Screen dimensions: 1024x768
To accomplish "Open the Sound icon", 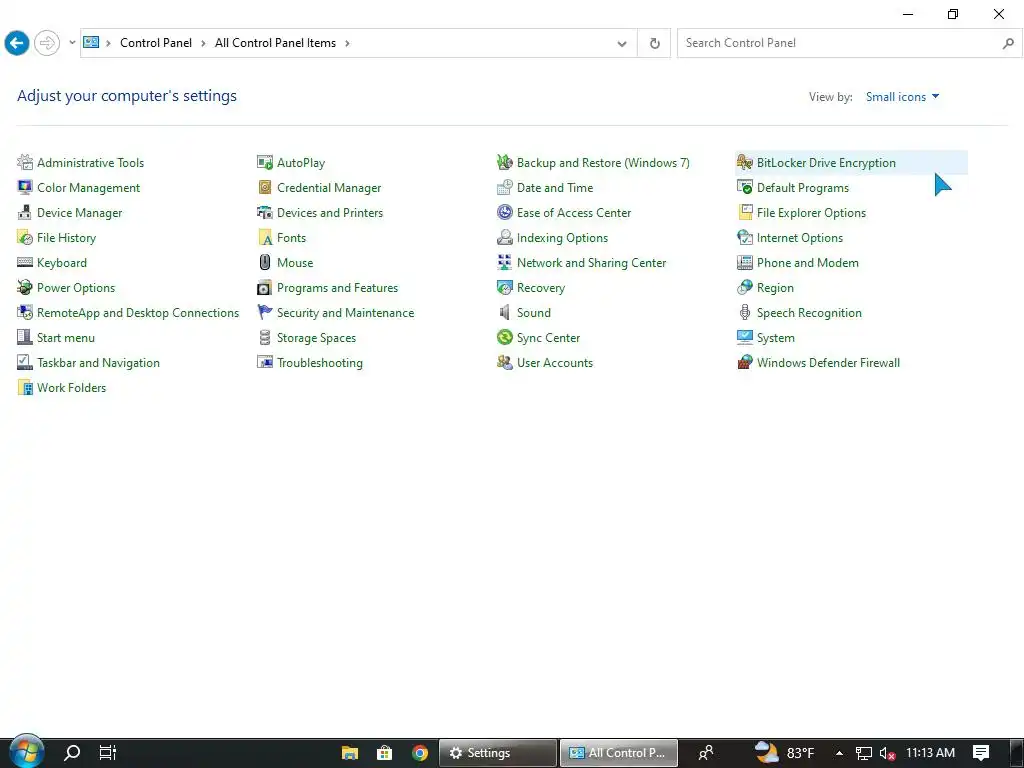I will [504, 312].
